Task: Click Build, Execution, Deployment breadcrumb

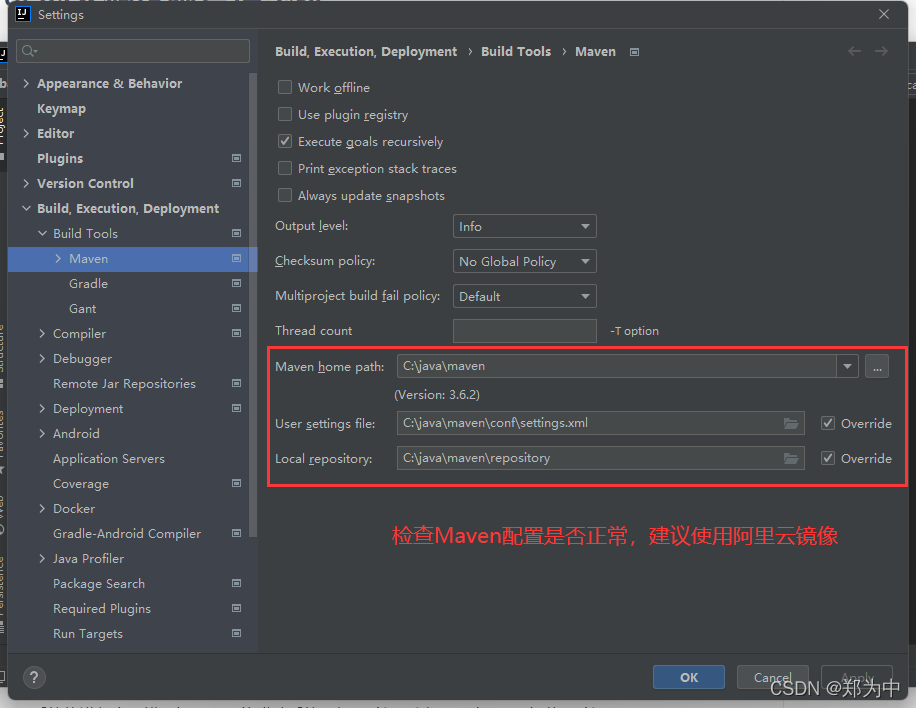Action: [x=366, y=51]
